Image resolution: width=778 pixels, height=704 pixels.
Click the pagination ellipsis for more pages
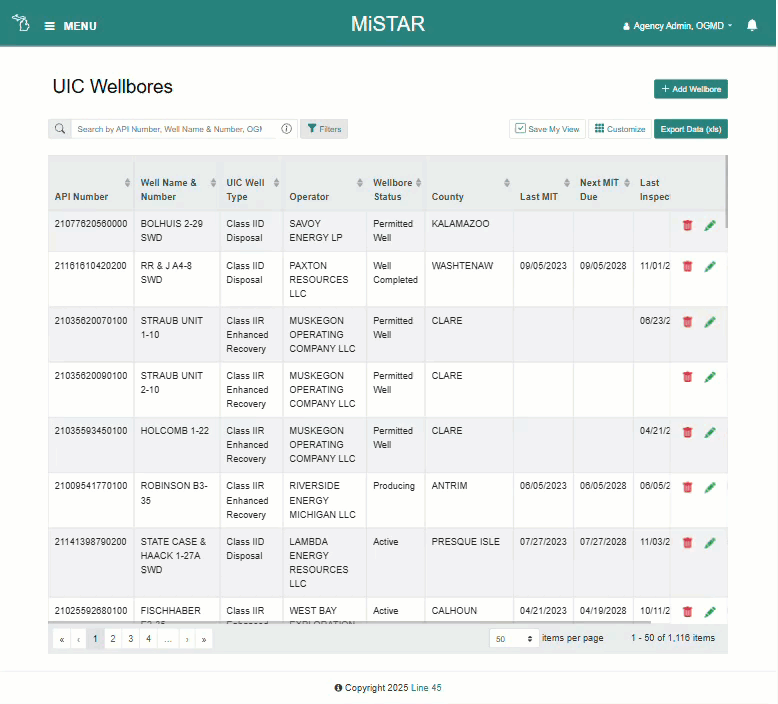pyautogui.click(x=168, y=639)
